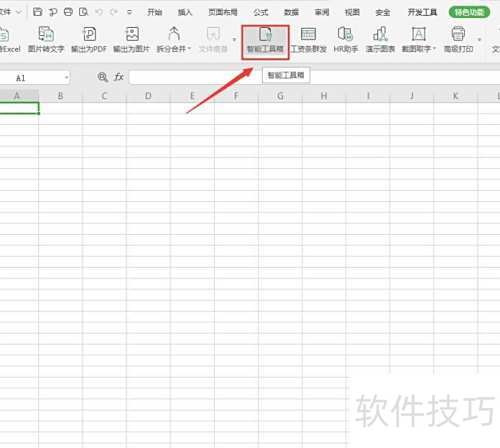Open the Name Box dropdown arrow

(x=67, y=78)
